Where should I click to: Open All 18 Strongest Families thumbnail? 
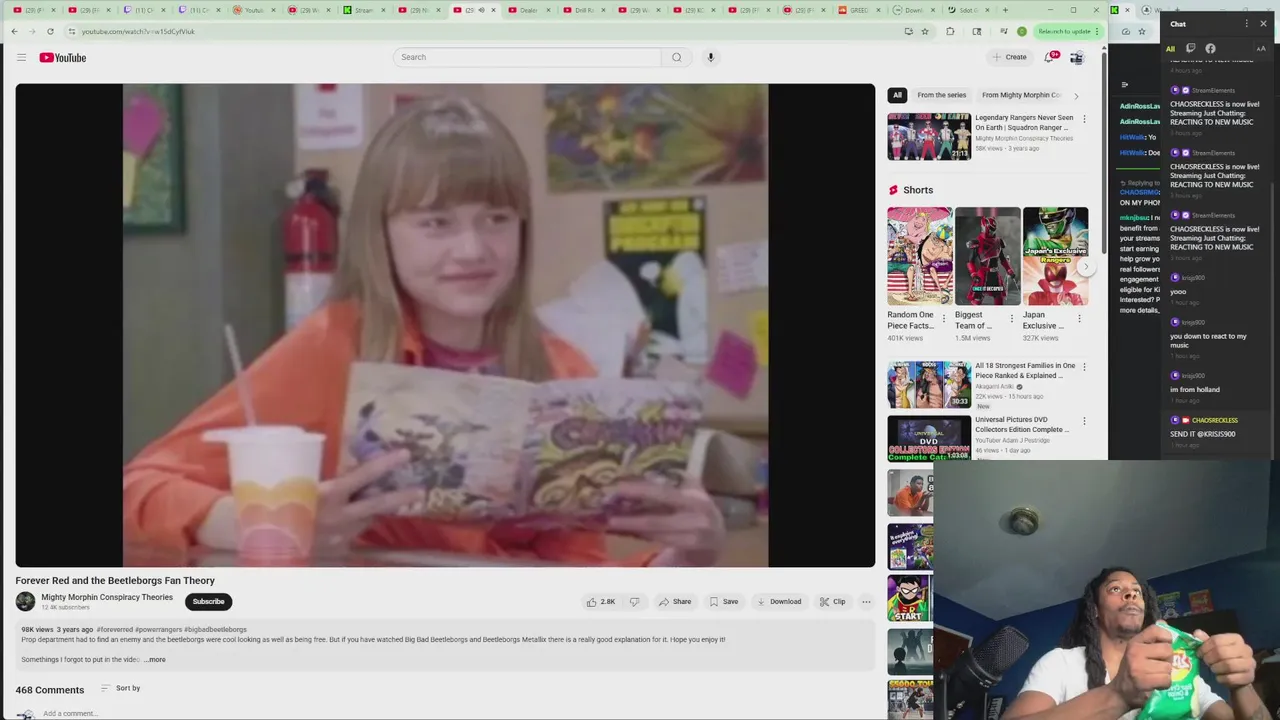tap(929, 385)
